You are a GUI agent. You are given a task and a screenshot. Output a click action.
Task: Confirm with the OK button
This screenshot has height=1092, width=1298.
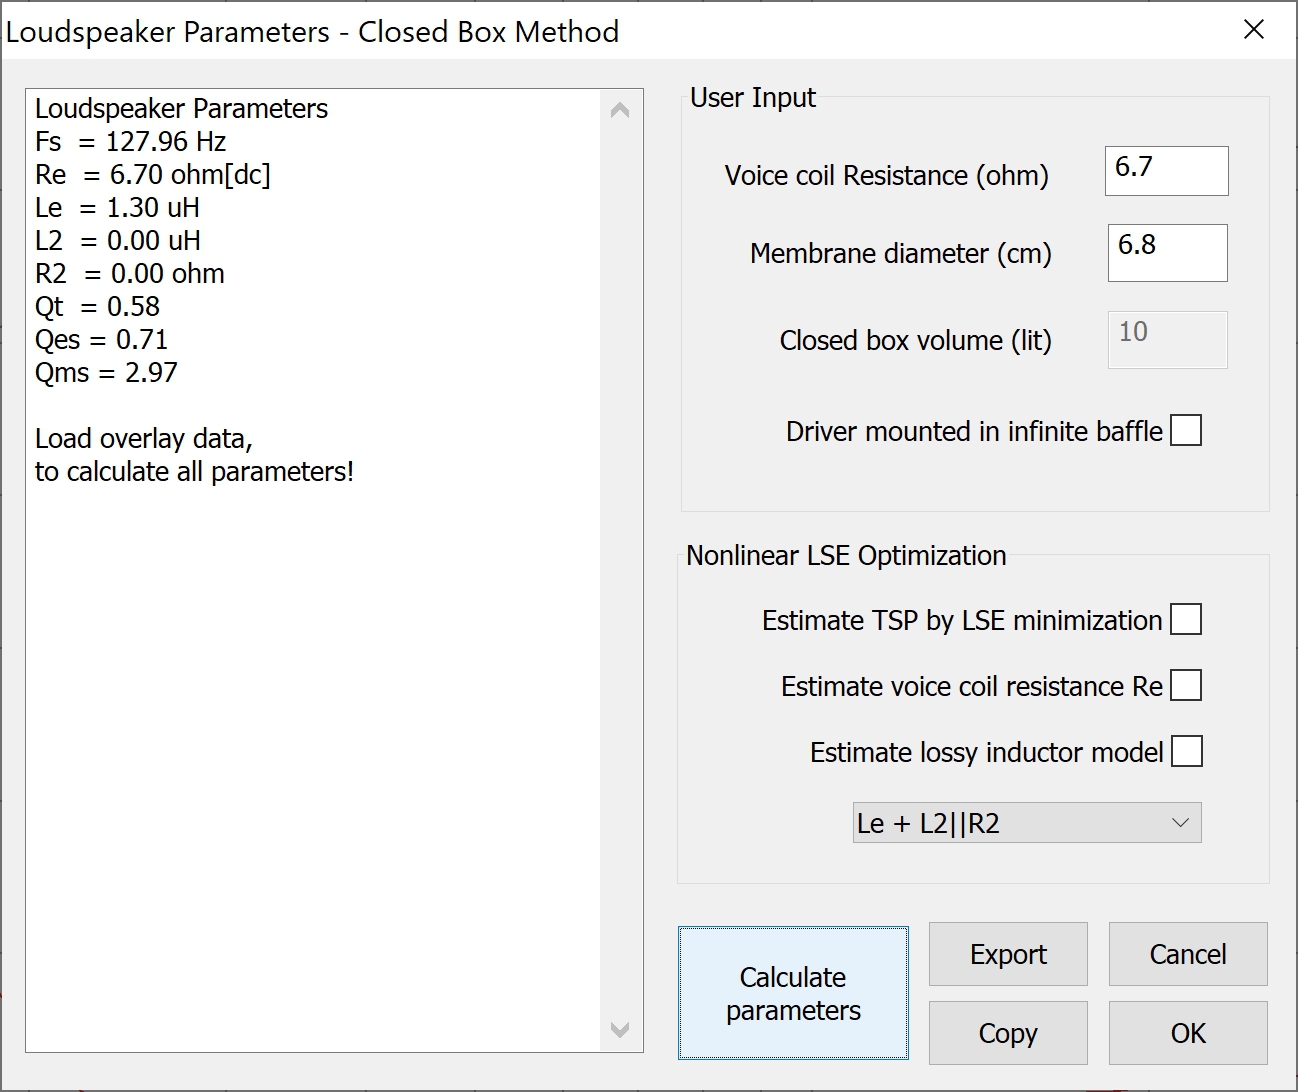point(1187,1033)
